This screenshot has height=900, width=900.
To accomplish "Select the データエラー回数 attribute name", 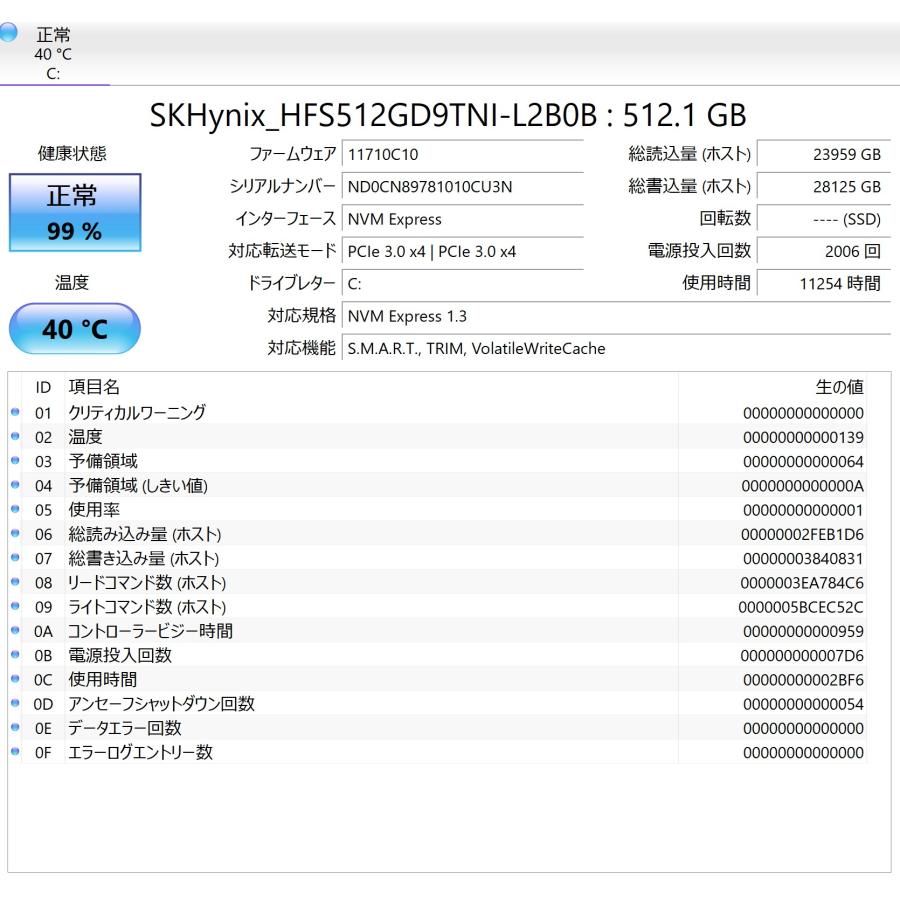I will (x=125, y=728).
